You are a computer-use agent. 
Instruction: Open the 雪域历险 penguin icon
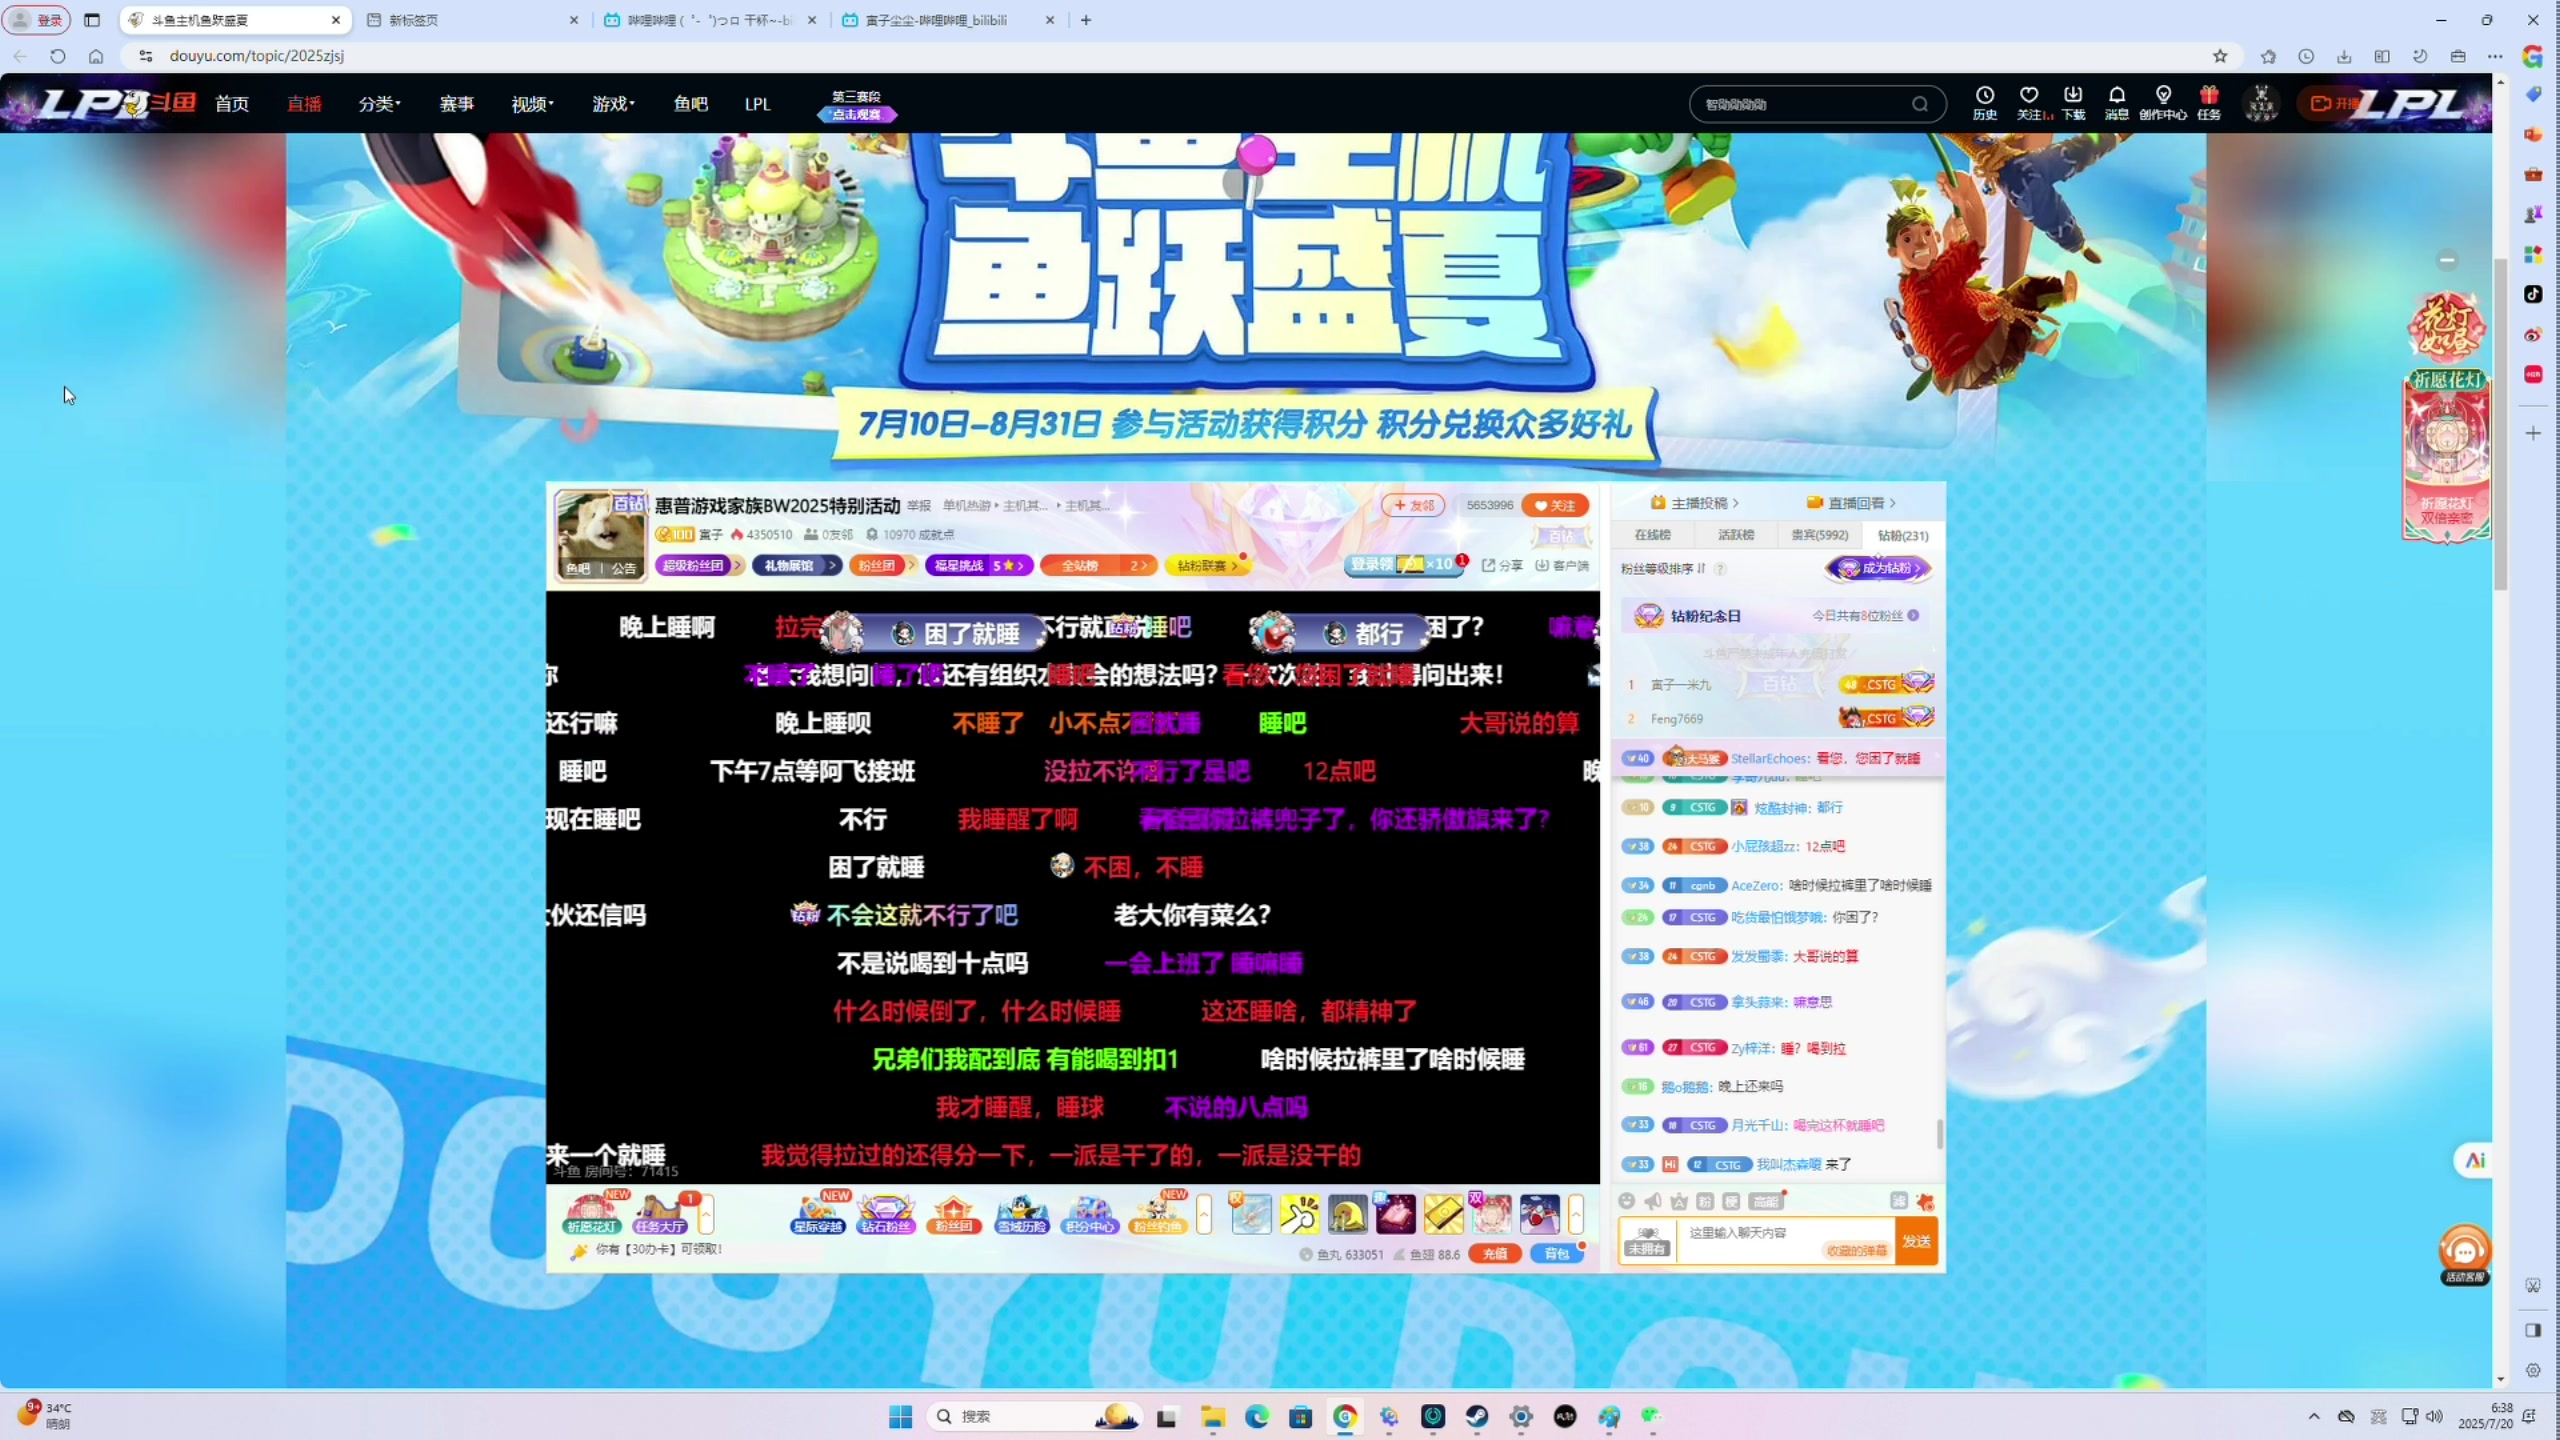click(1022, 1214)
